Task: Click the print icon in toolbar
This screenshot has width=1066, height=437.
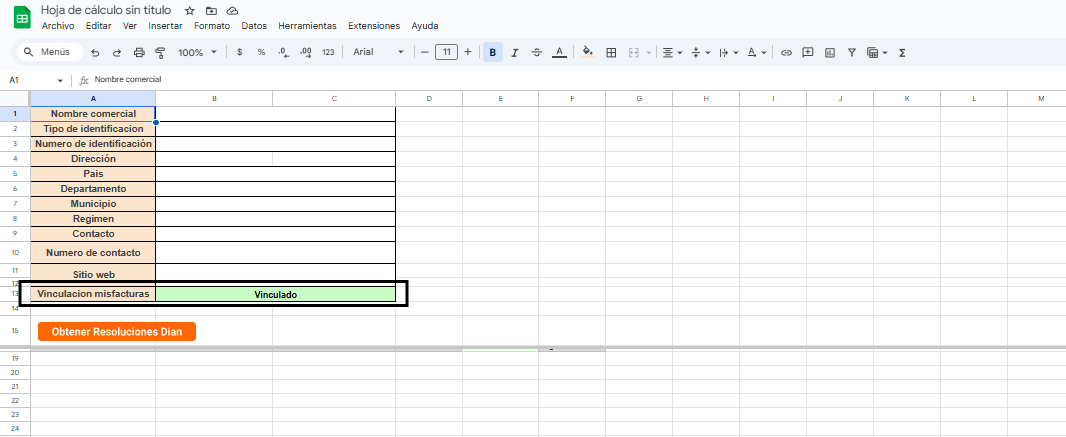Action: pos(139,52)
